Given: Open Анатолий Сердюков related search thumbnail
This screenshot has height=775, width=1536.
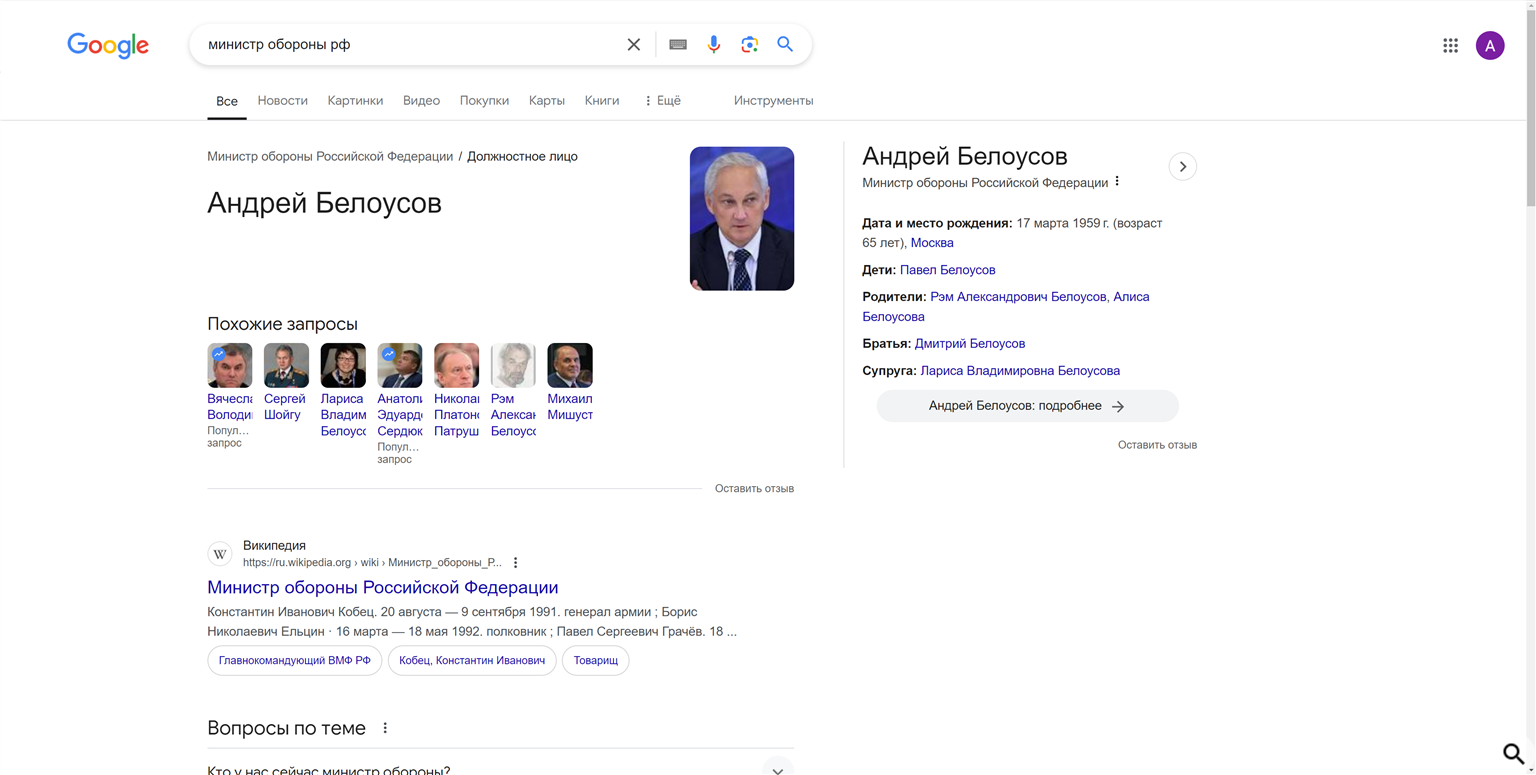Looking at the screenshot, I should click(x=400, y=365).
